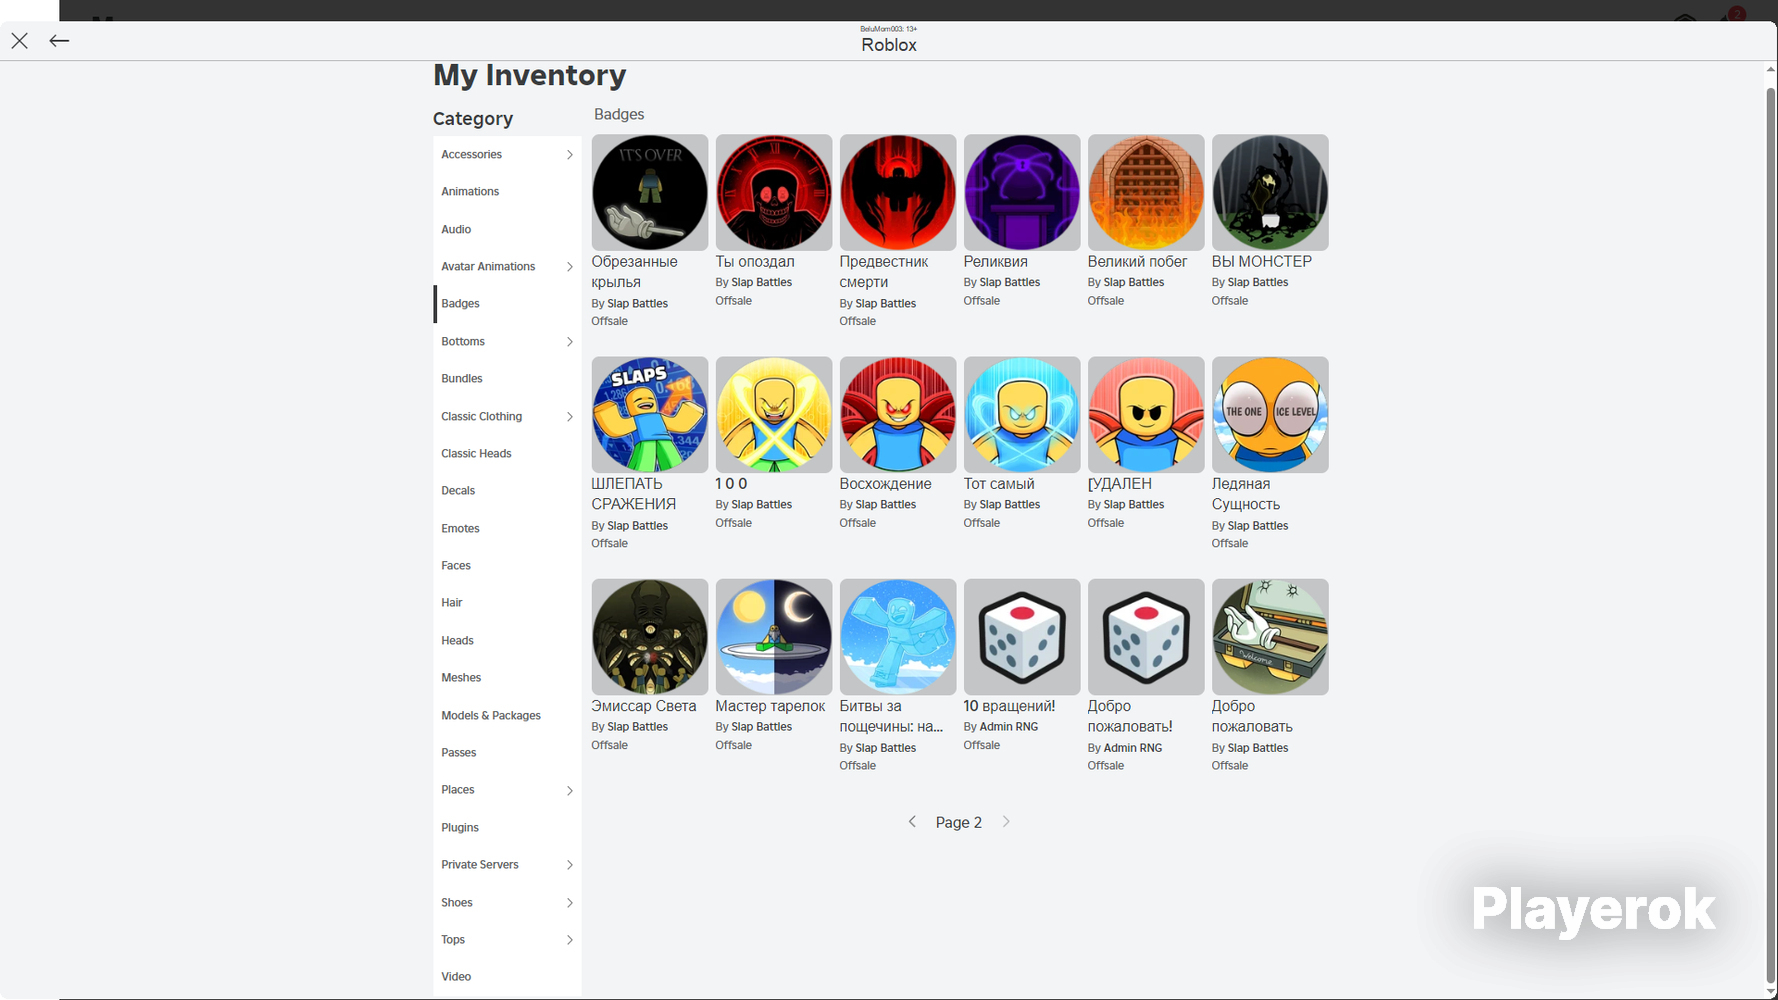
Task: Expand the Places category chevron
Action: [x=570, y=791]
